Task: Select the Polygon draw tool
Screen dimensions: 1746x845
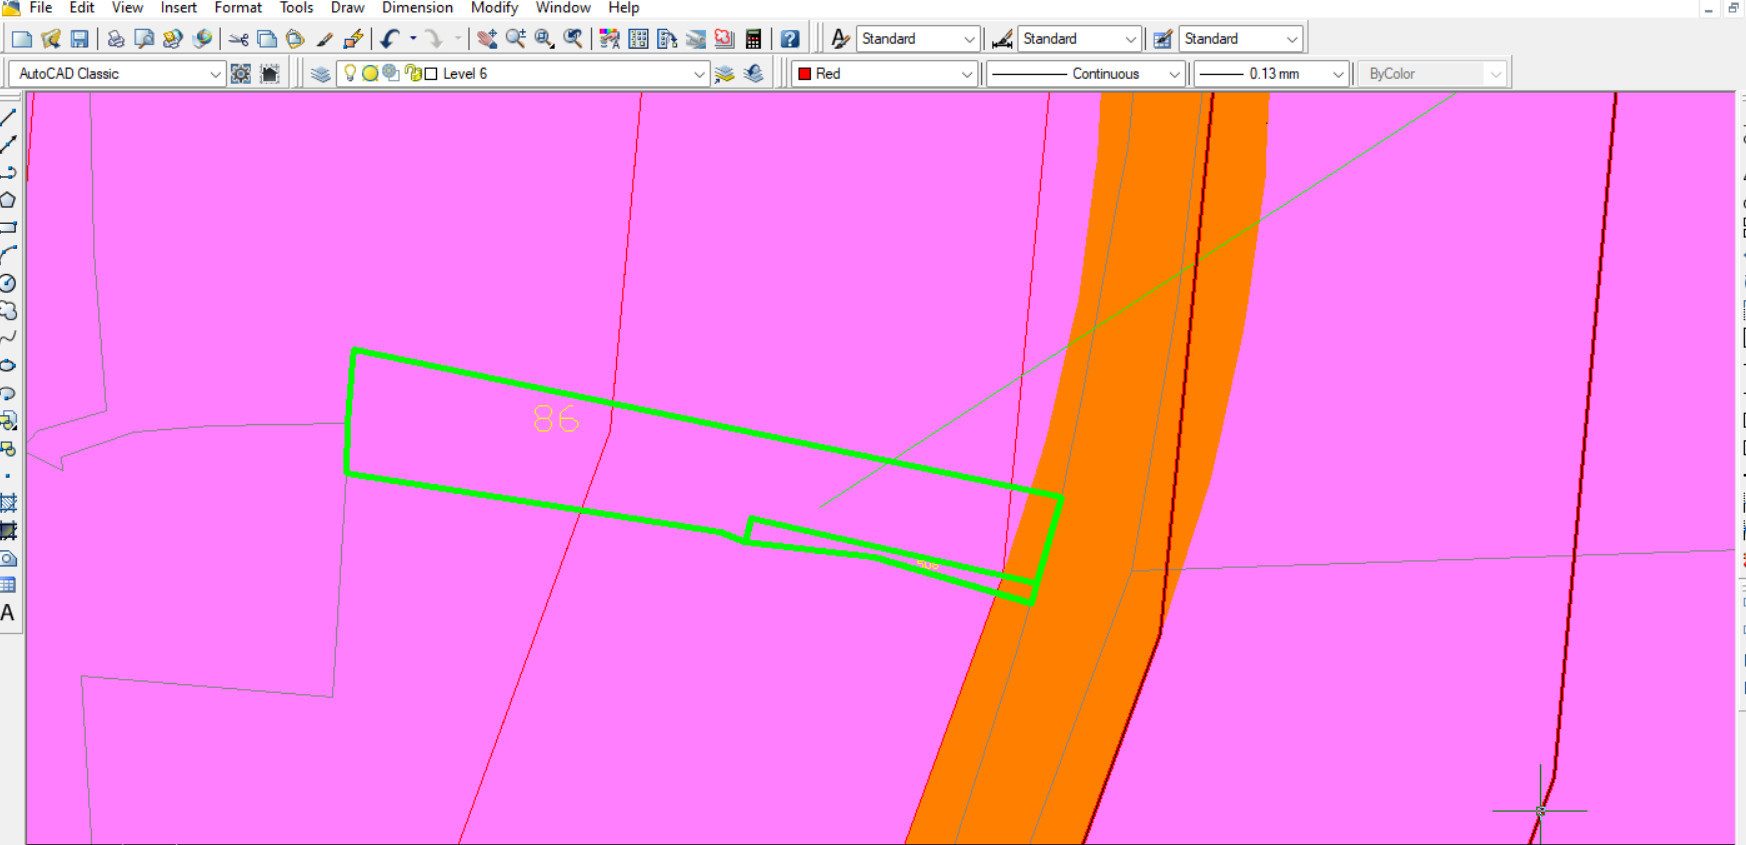Action: 8,200
